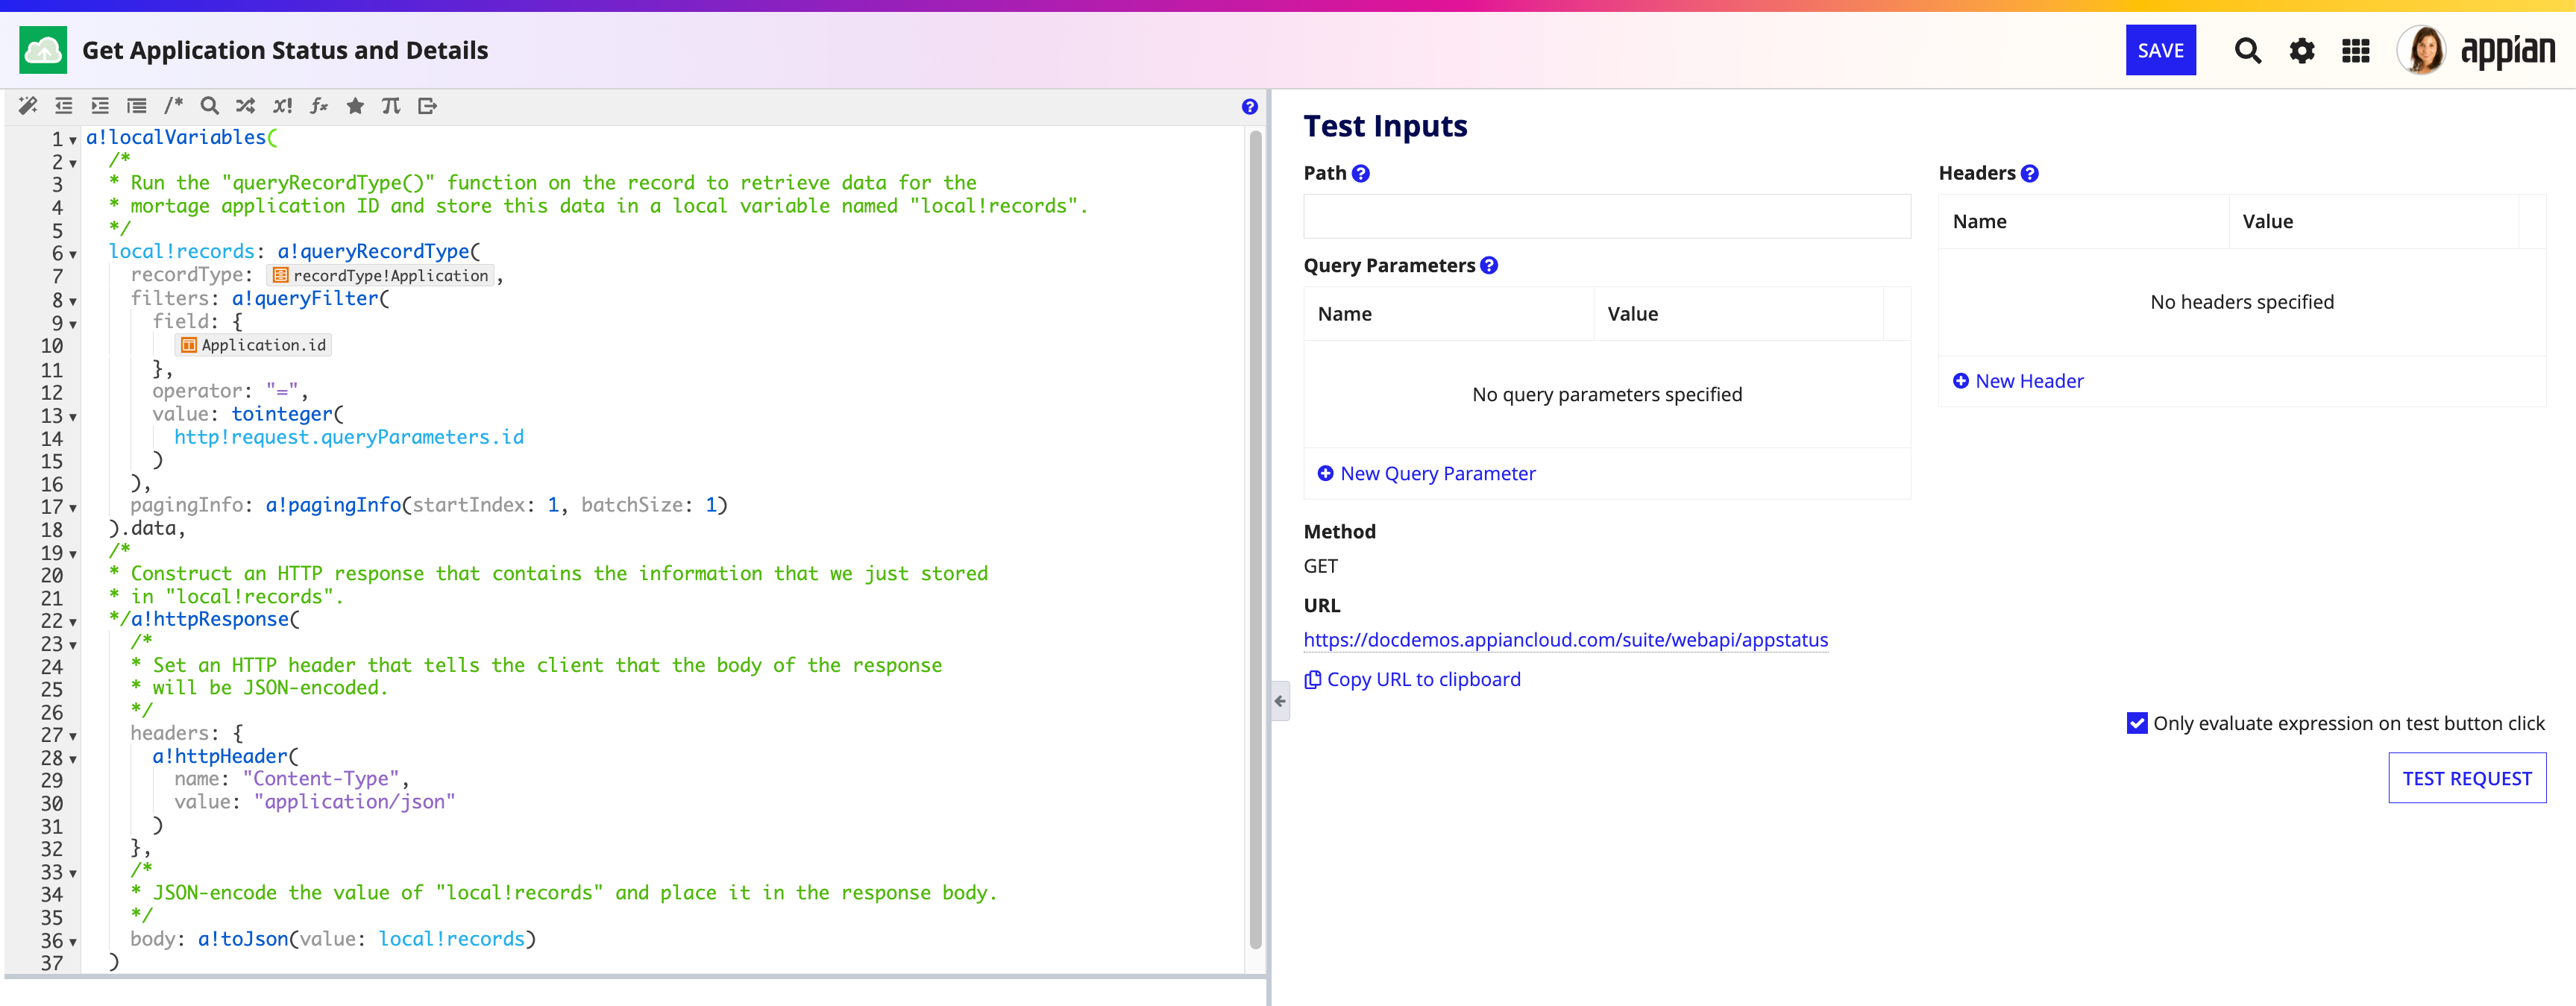Click the indent icon in editor toolbar
Viewport: 2576px width, 1006px height.
(x=100, y=106)
